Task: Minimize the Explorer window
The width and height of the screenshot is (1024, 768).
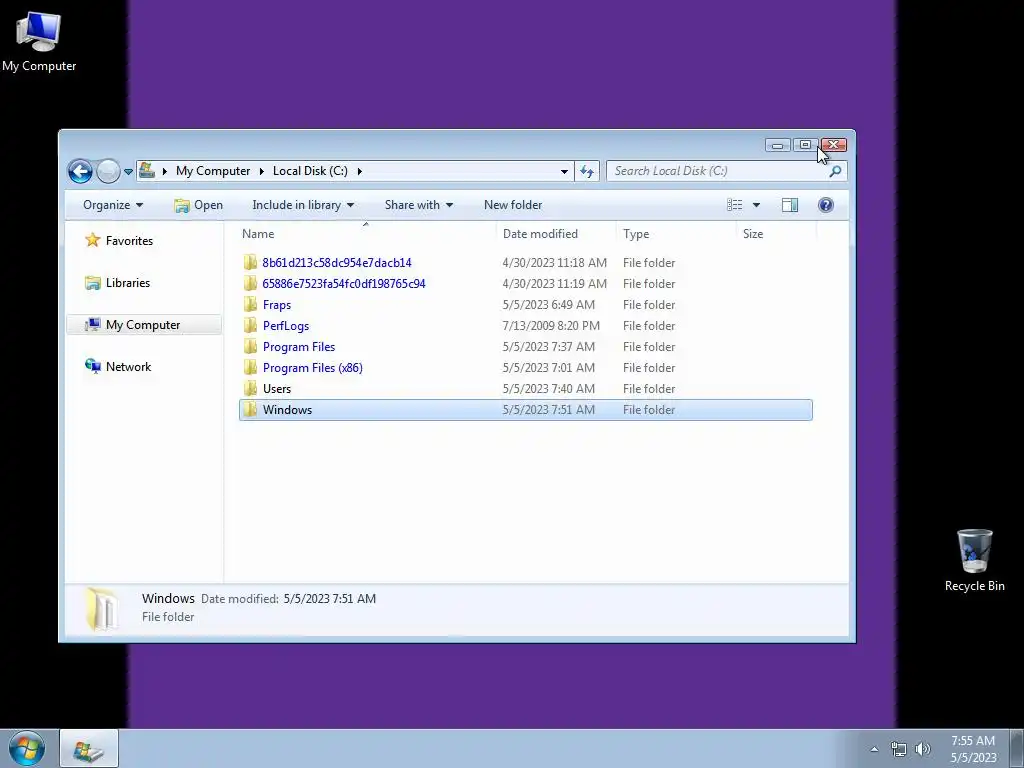Action: coord(778,145)
